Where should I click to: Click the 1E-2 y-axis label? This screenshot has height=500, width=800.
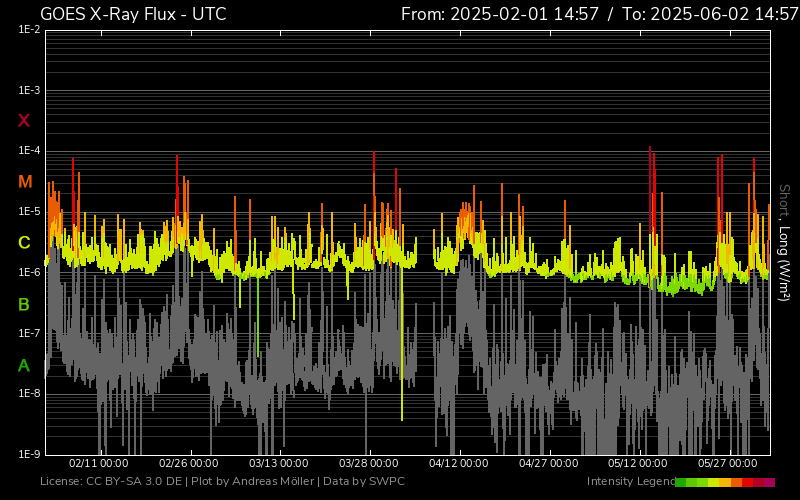pos(29,30)
